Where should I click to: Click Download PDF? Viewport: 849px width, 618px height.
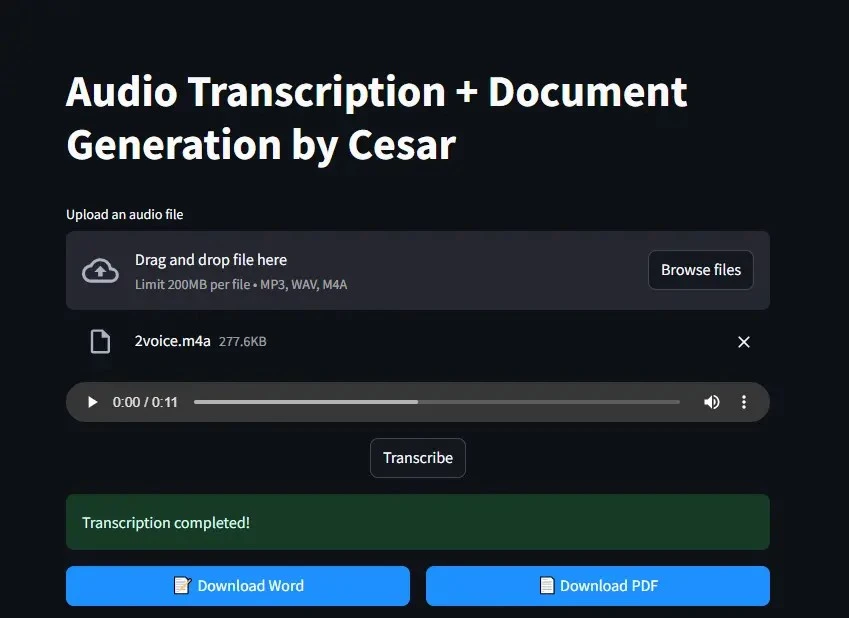597,586
